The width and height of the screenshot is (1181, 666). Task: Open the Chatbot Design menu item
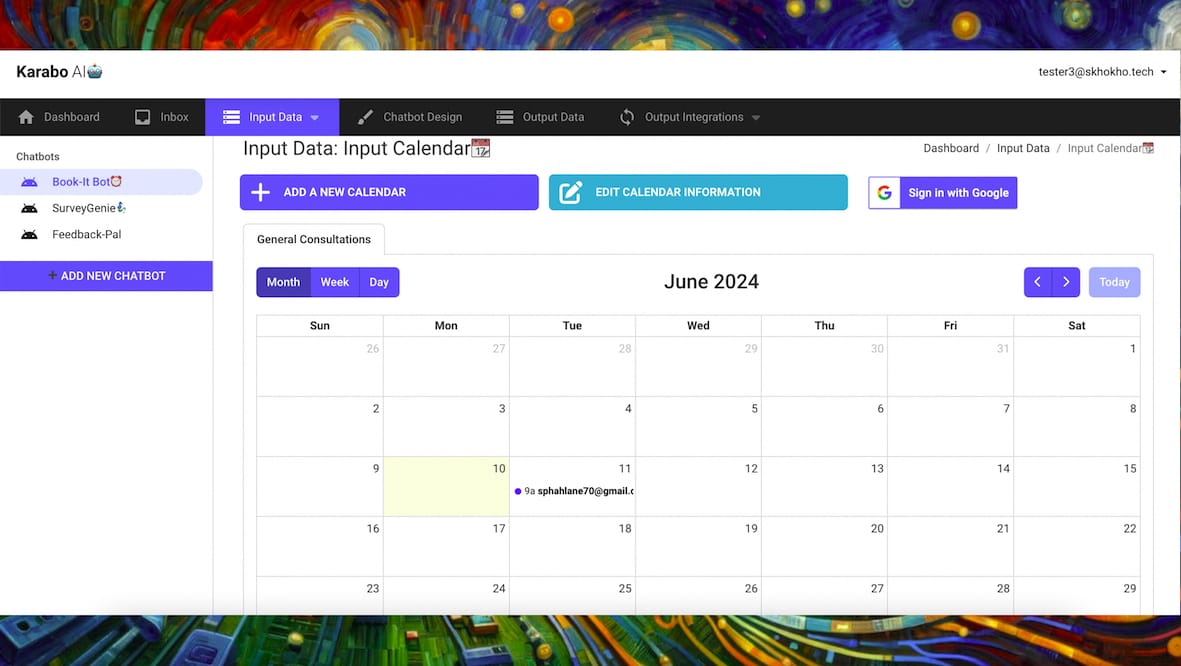point(409,117)
